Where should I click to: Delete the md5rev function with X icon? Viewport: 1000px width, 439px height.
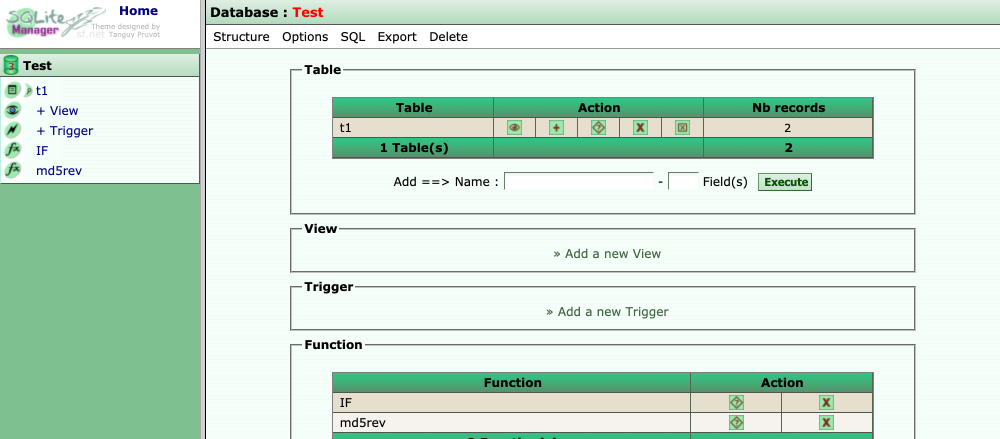pos(826,422)
